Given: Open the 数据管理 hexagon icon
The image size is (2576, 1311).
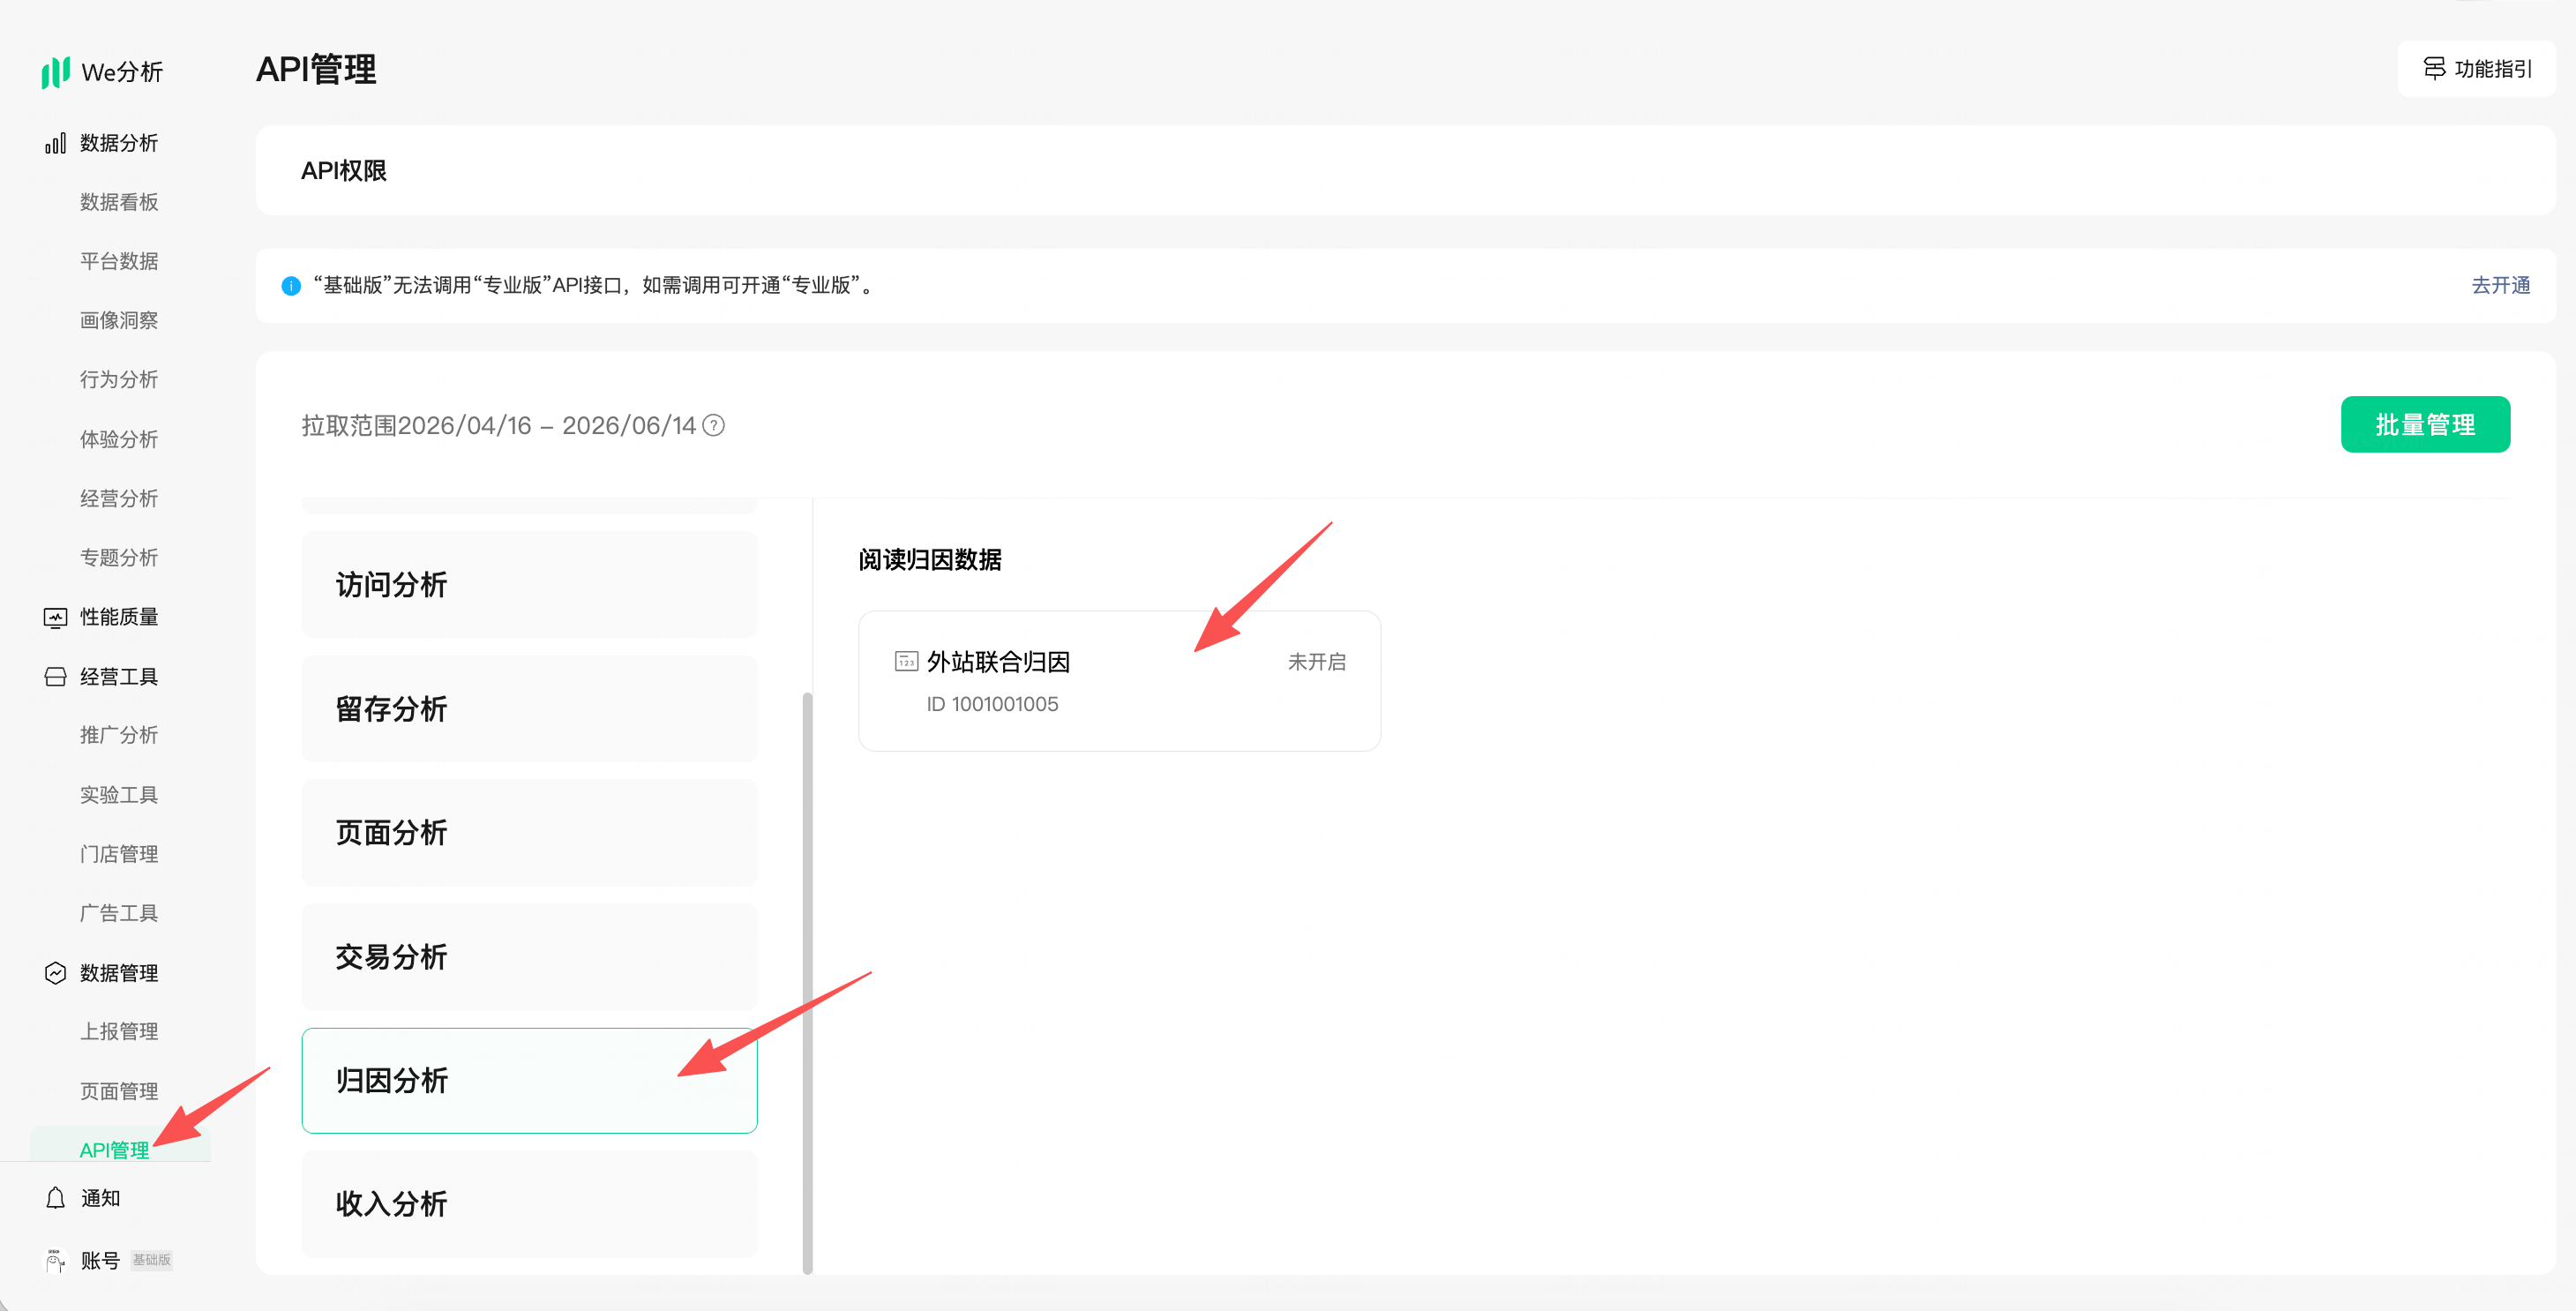Looking at the screenshot, I should (55, 972).
